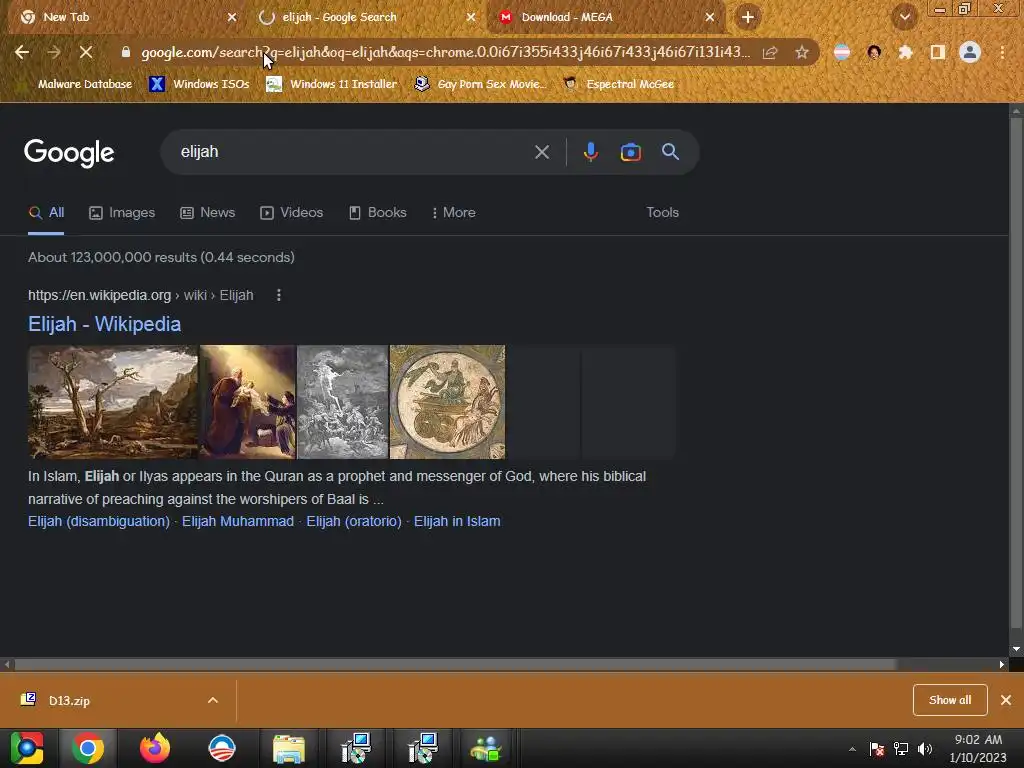Open the Extensions puzzle piece icon
This screenshot has height=768, width=1024.
(905, 52)
